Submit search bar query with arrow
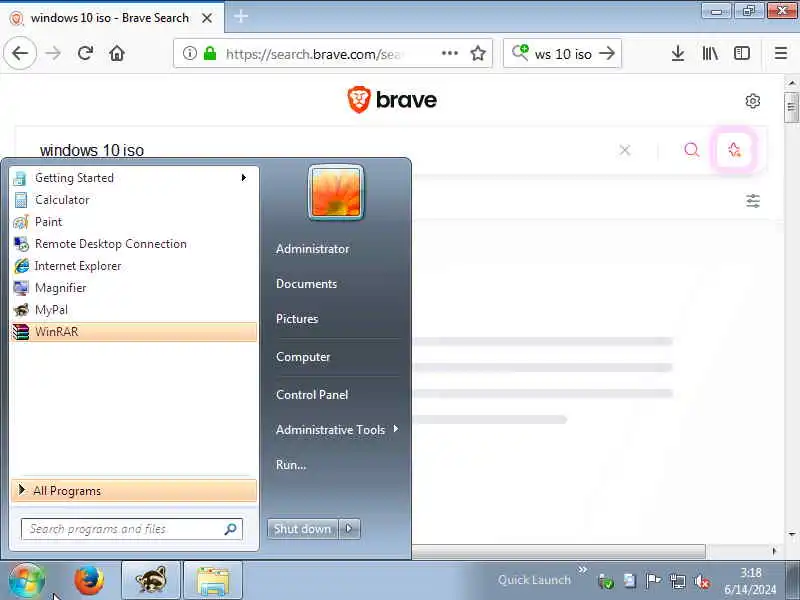The height and width of the screenshot is (600, 800). pos(607,53)
